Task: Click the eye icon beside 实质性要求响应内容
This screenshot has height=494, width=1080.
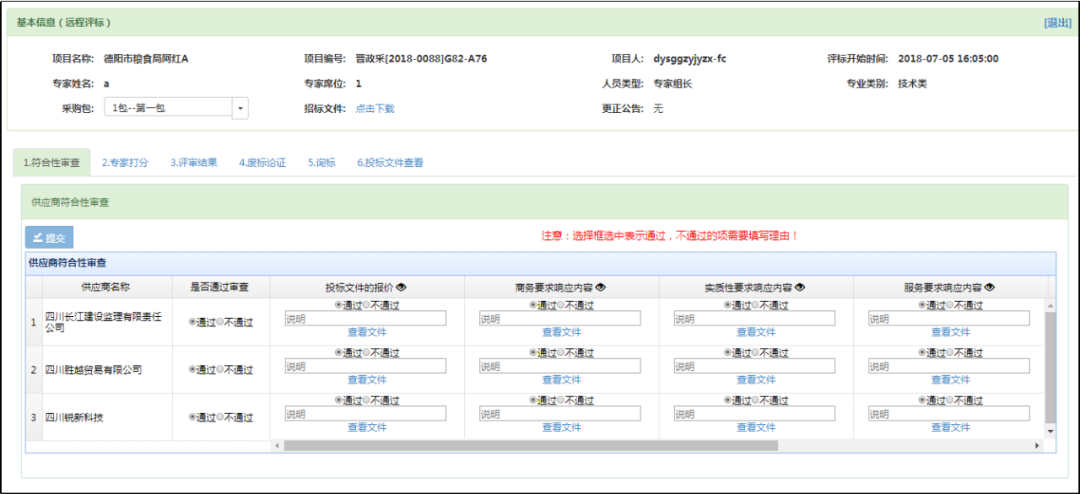Action: click(x=800, y=287)
